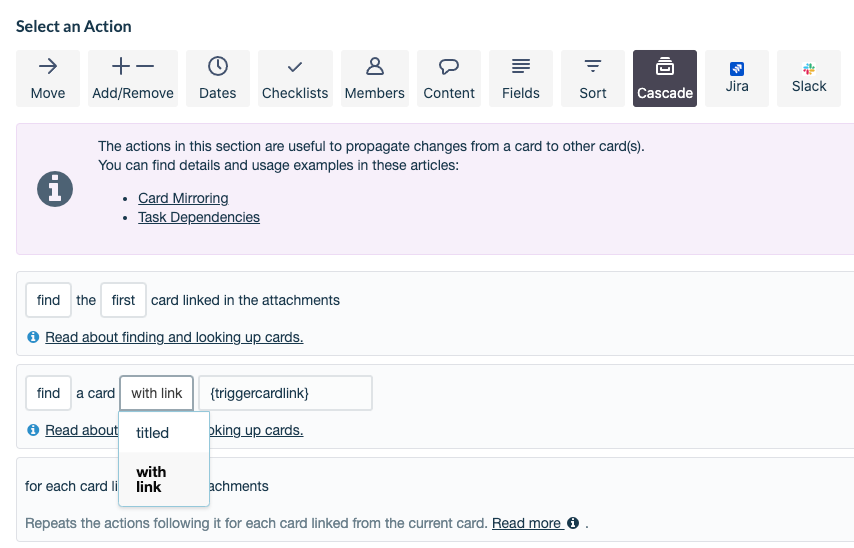Click the large info icon in the purple banner
Screen dimensions: 854x548
tap(55, 189)
